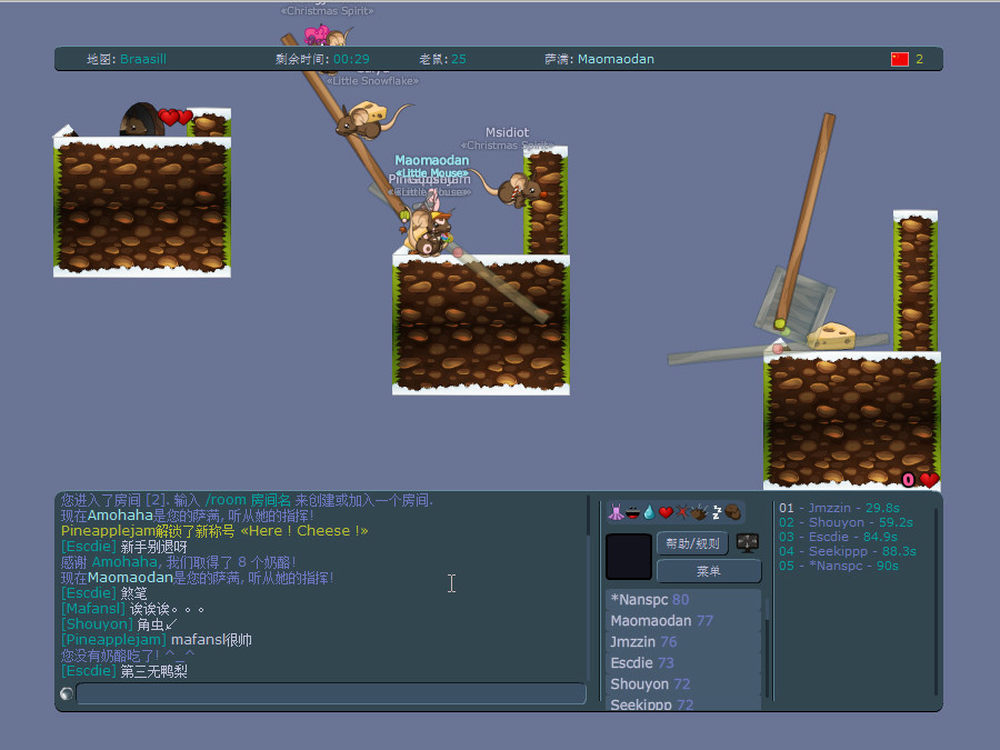This screenshot has width=1000, height=750.
Task: Click the dark avatar preview box
Action: 629,557
